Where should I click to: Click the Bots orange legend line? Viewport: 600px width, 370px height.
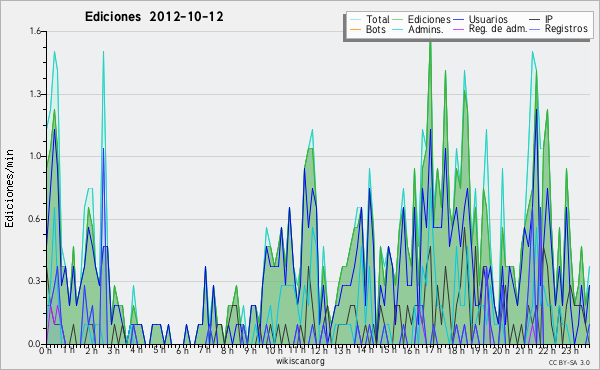355,29
